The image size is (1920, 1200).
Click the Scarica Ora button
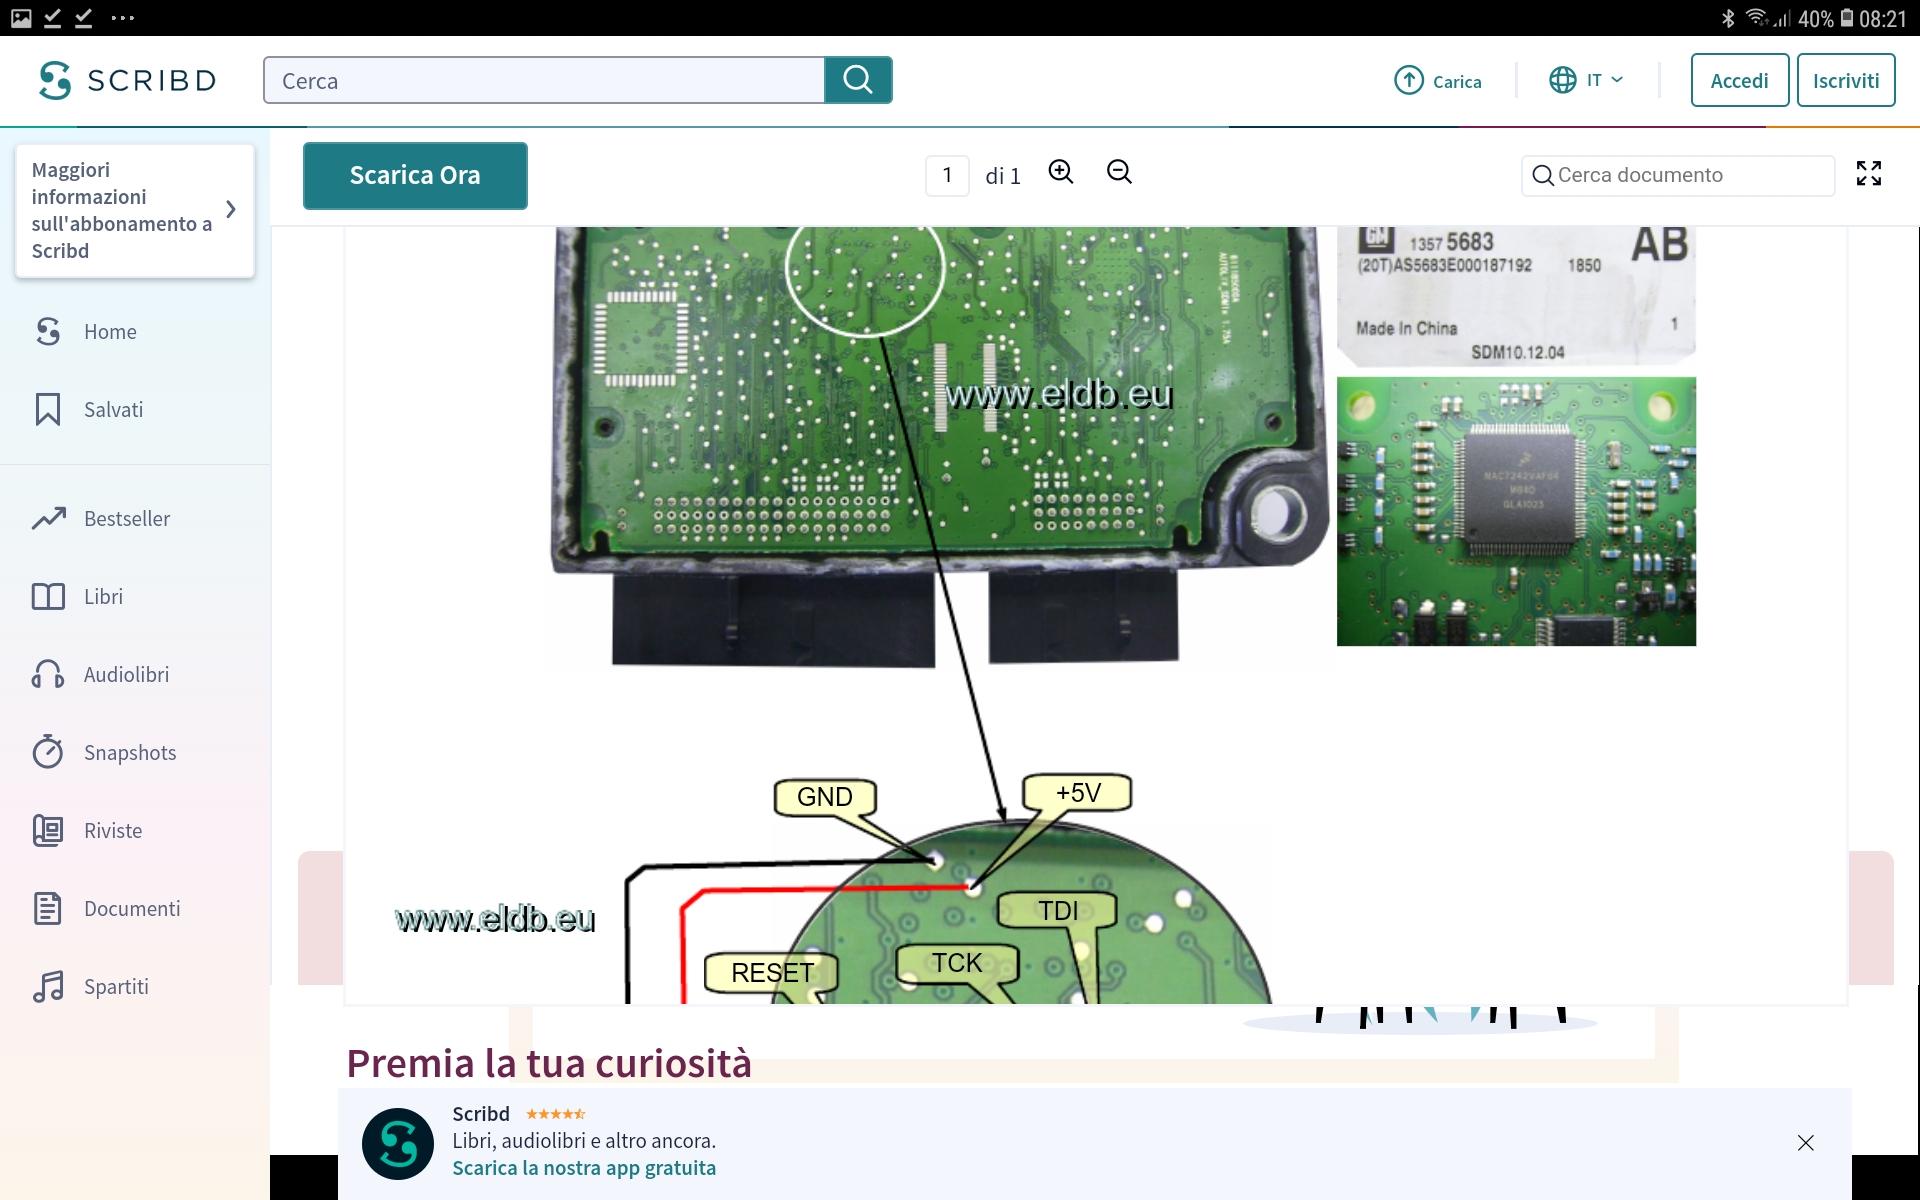pos(415,175)
